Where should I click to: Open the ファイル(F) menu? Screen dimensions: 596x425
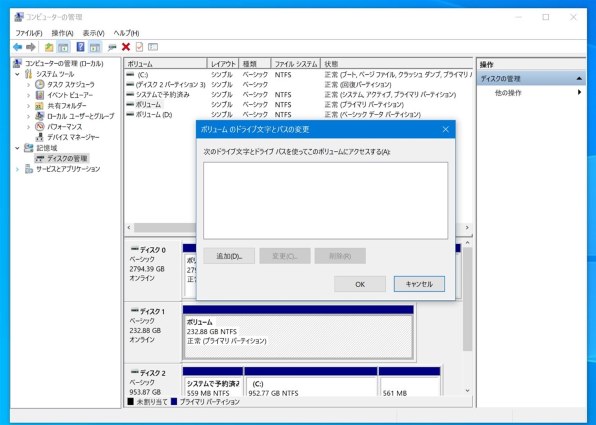click(x=29, y=33)
